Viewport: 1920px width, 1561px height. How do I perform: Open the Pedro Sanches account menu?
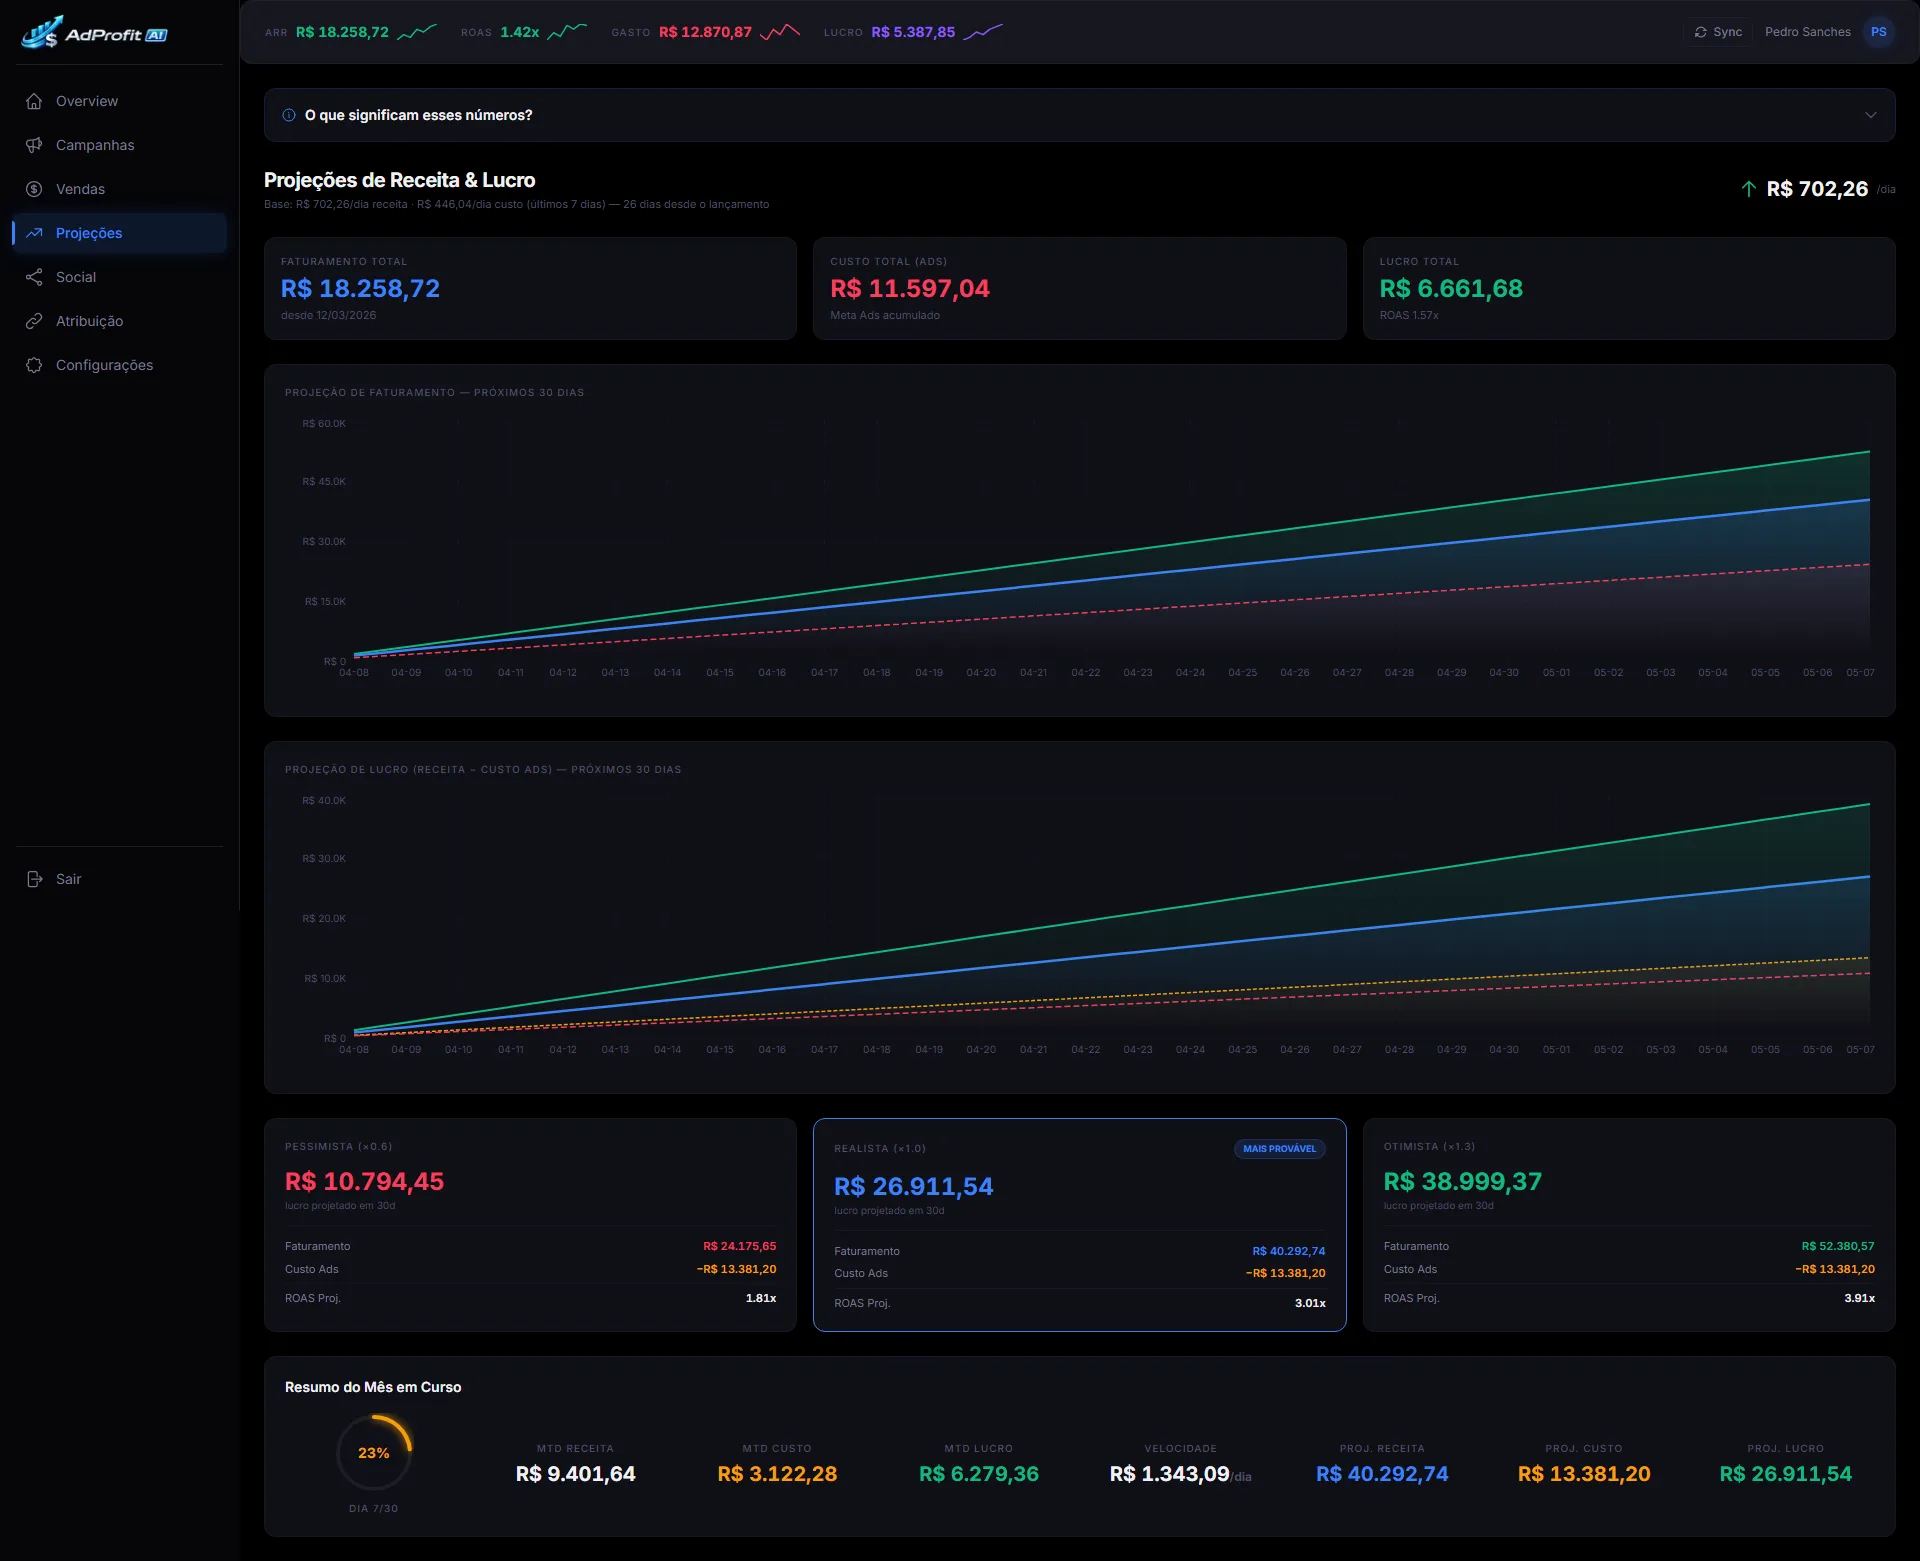click(1807, 32)
